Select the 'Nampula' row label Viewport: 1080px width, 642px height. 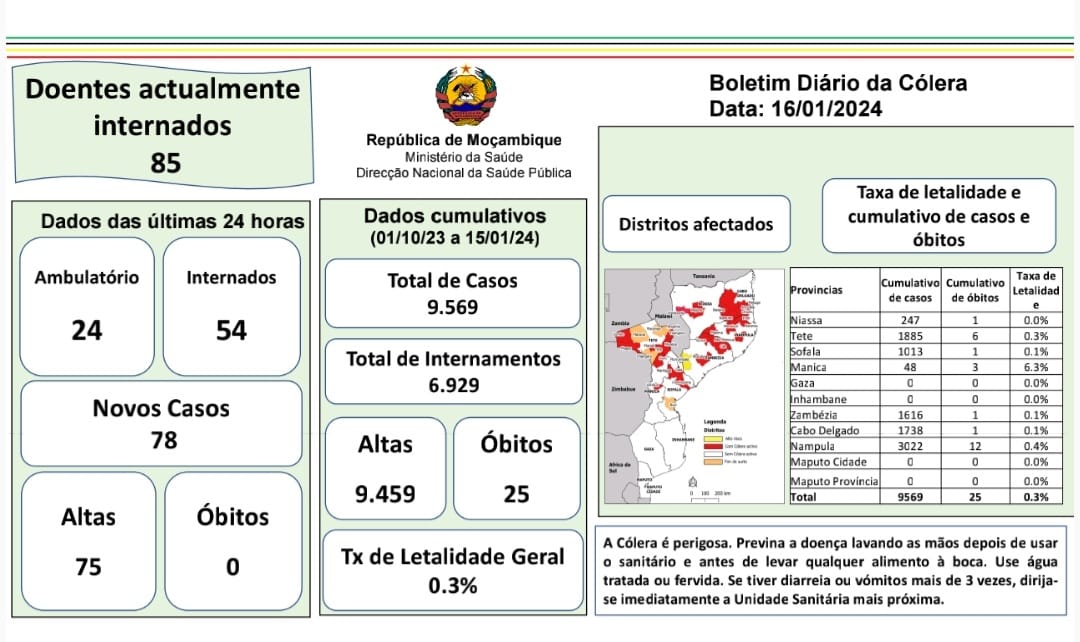coord(812,446)
